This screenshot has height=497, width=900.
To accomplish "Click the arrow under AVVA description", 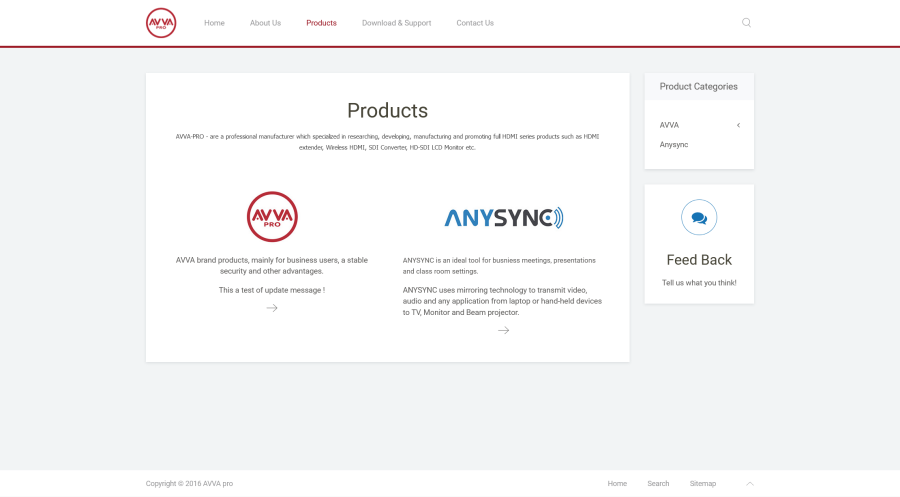I will 272,308.
